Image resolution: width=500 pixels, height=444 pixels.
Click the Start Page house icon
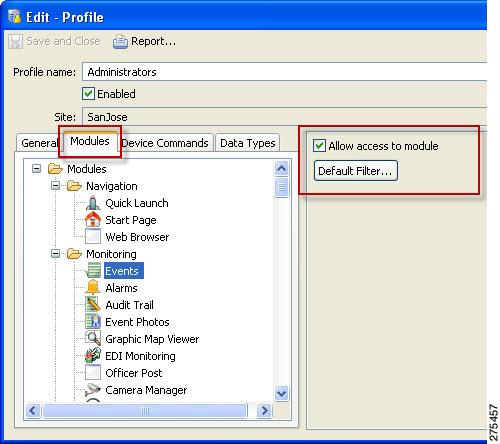click(93, 220)
